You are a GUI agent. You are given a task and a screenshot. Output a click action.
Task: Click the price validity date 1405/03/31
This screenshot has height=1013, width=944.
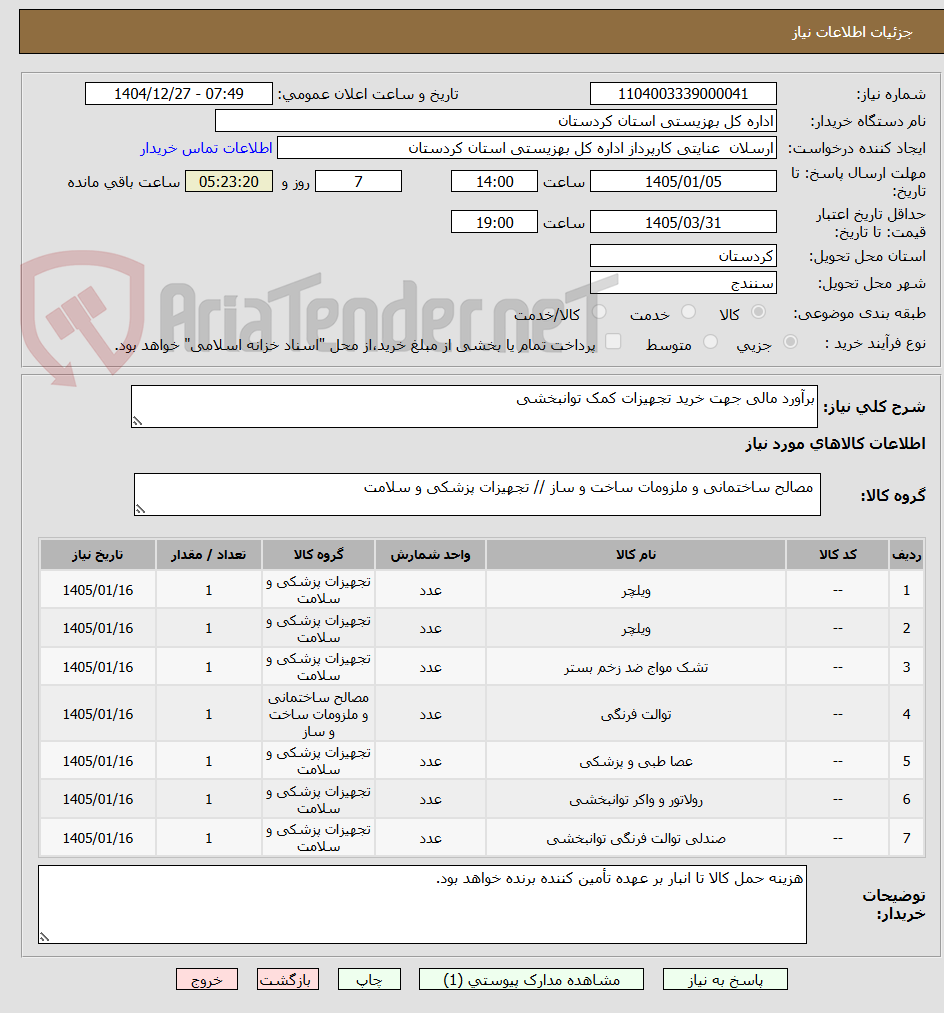pyautogui.click(x=683, y=222)
